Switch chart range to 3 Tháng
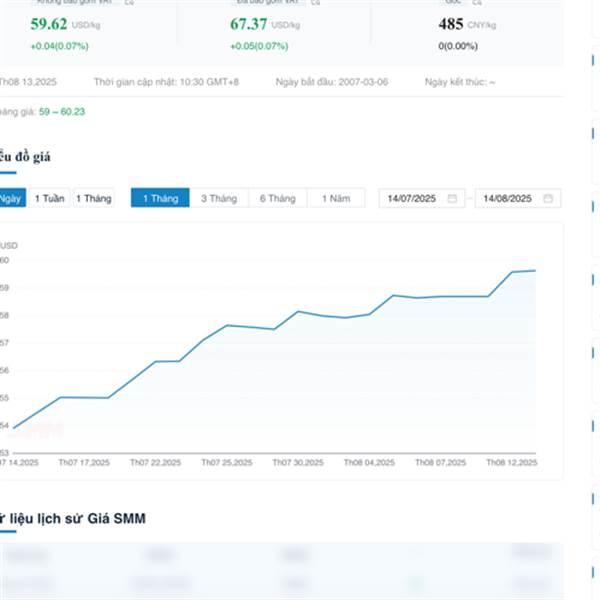Image resolution: width=600 pixels, height=600 pixels. pyautogui.click(x=219, y=198)
